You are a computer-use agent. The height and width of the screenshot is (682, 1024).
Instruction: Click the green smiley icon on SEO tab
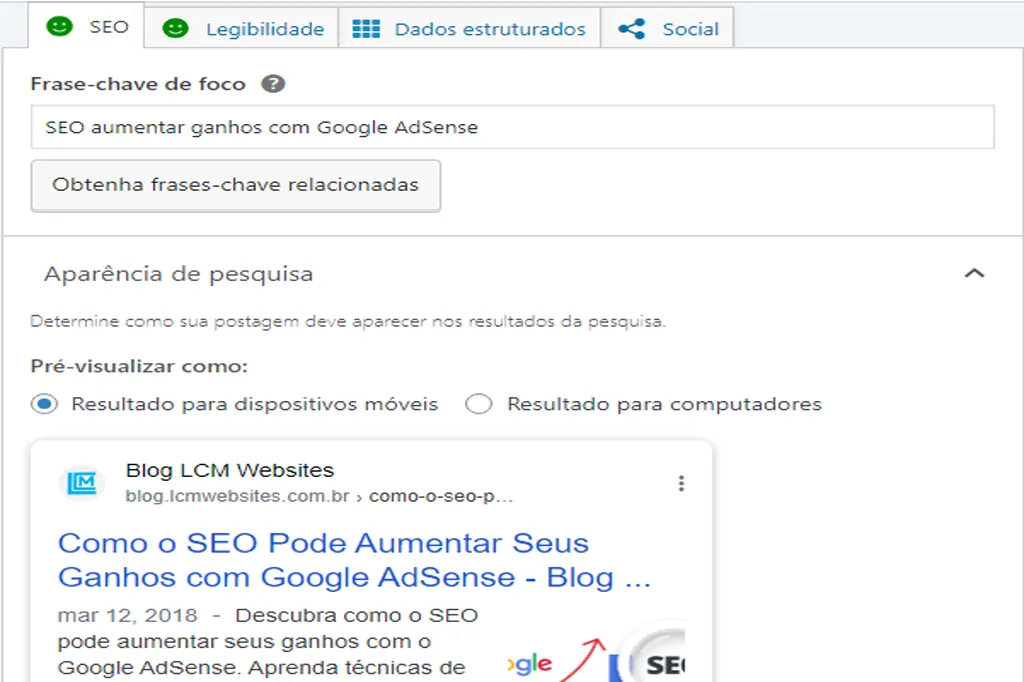(59, 26)
